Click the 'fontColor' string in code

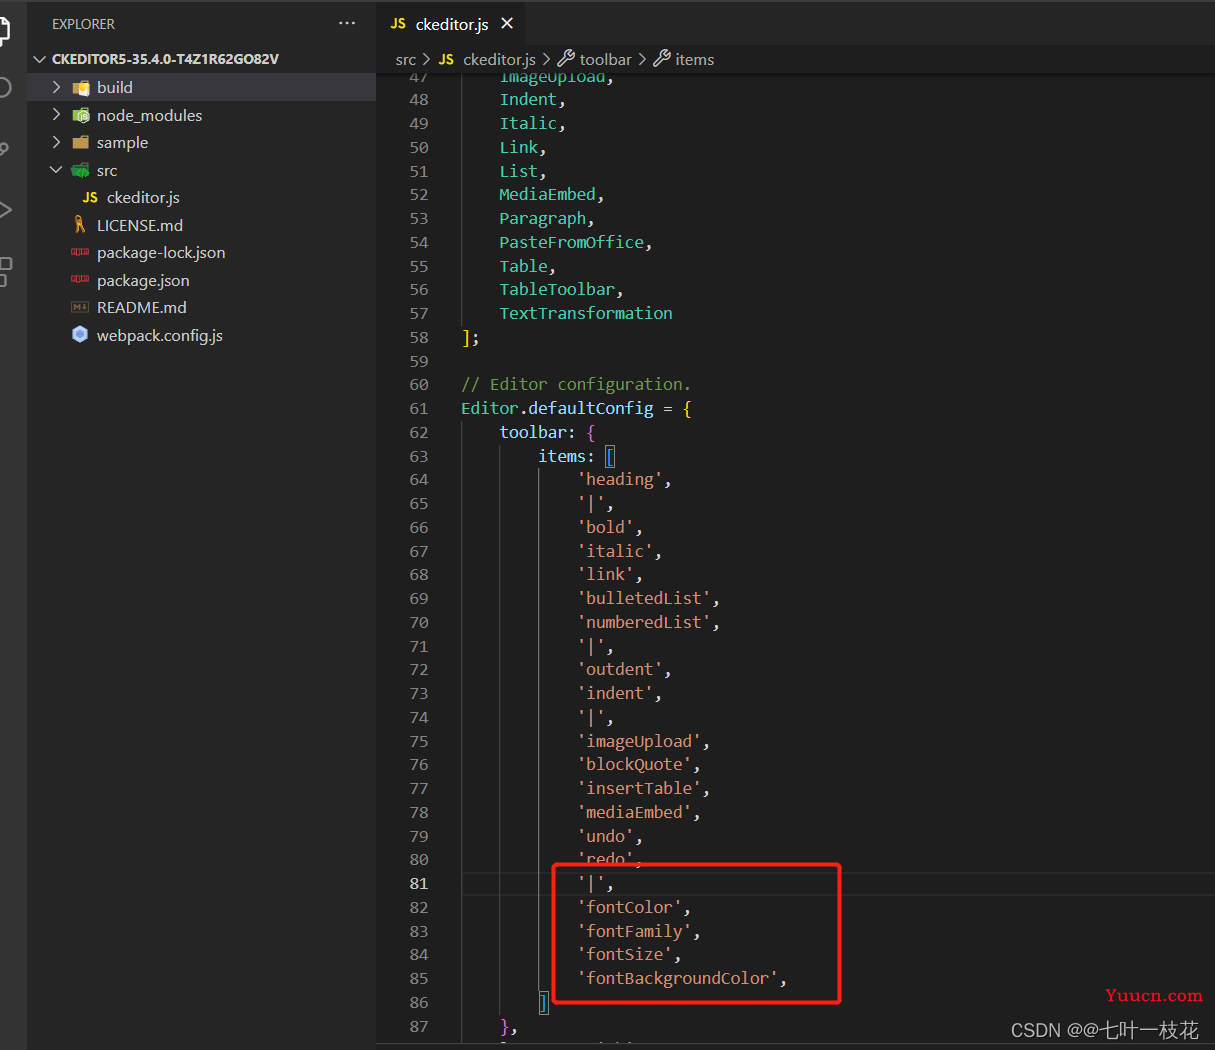pyautogui.click(x=630, y=907)
